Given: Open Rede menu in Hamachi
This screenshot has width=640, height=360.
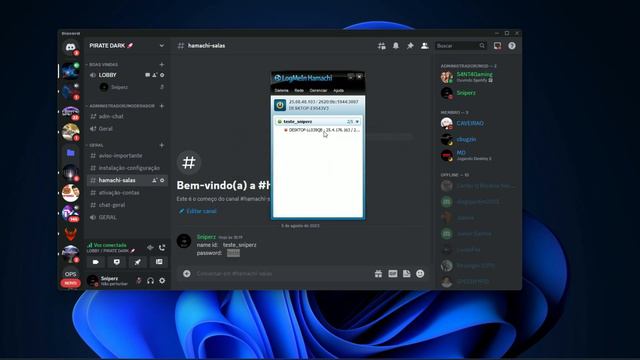Looking at the screenshot, I should coord(299,91).
